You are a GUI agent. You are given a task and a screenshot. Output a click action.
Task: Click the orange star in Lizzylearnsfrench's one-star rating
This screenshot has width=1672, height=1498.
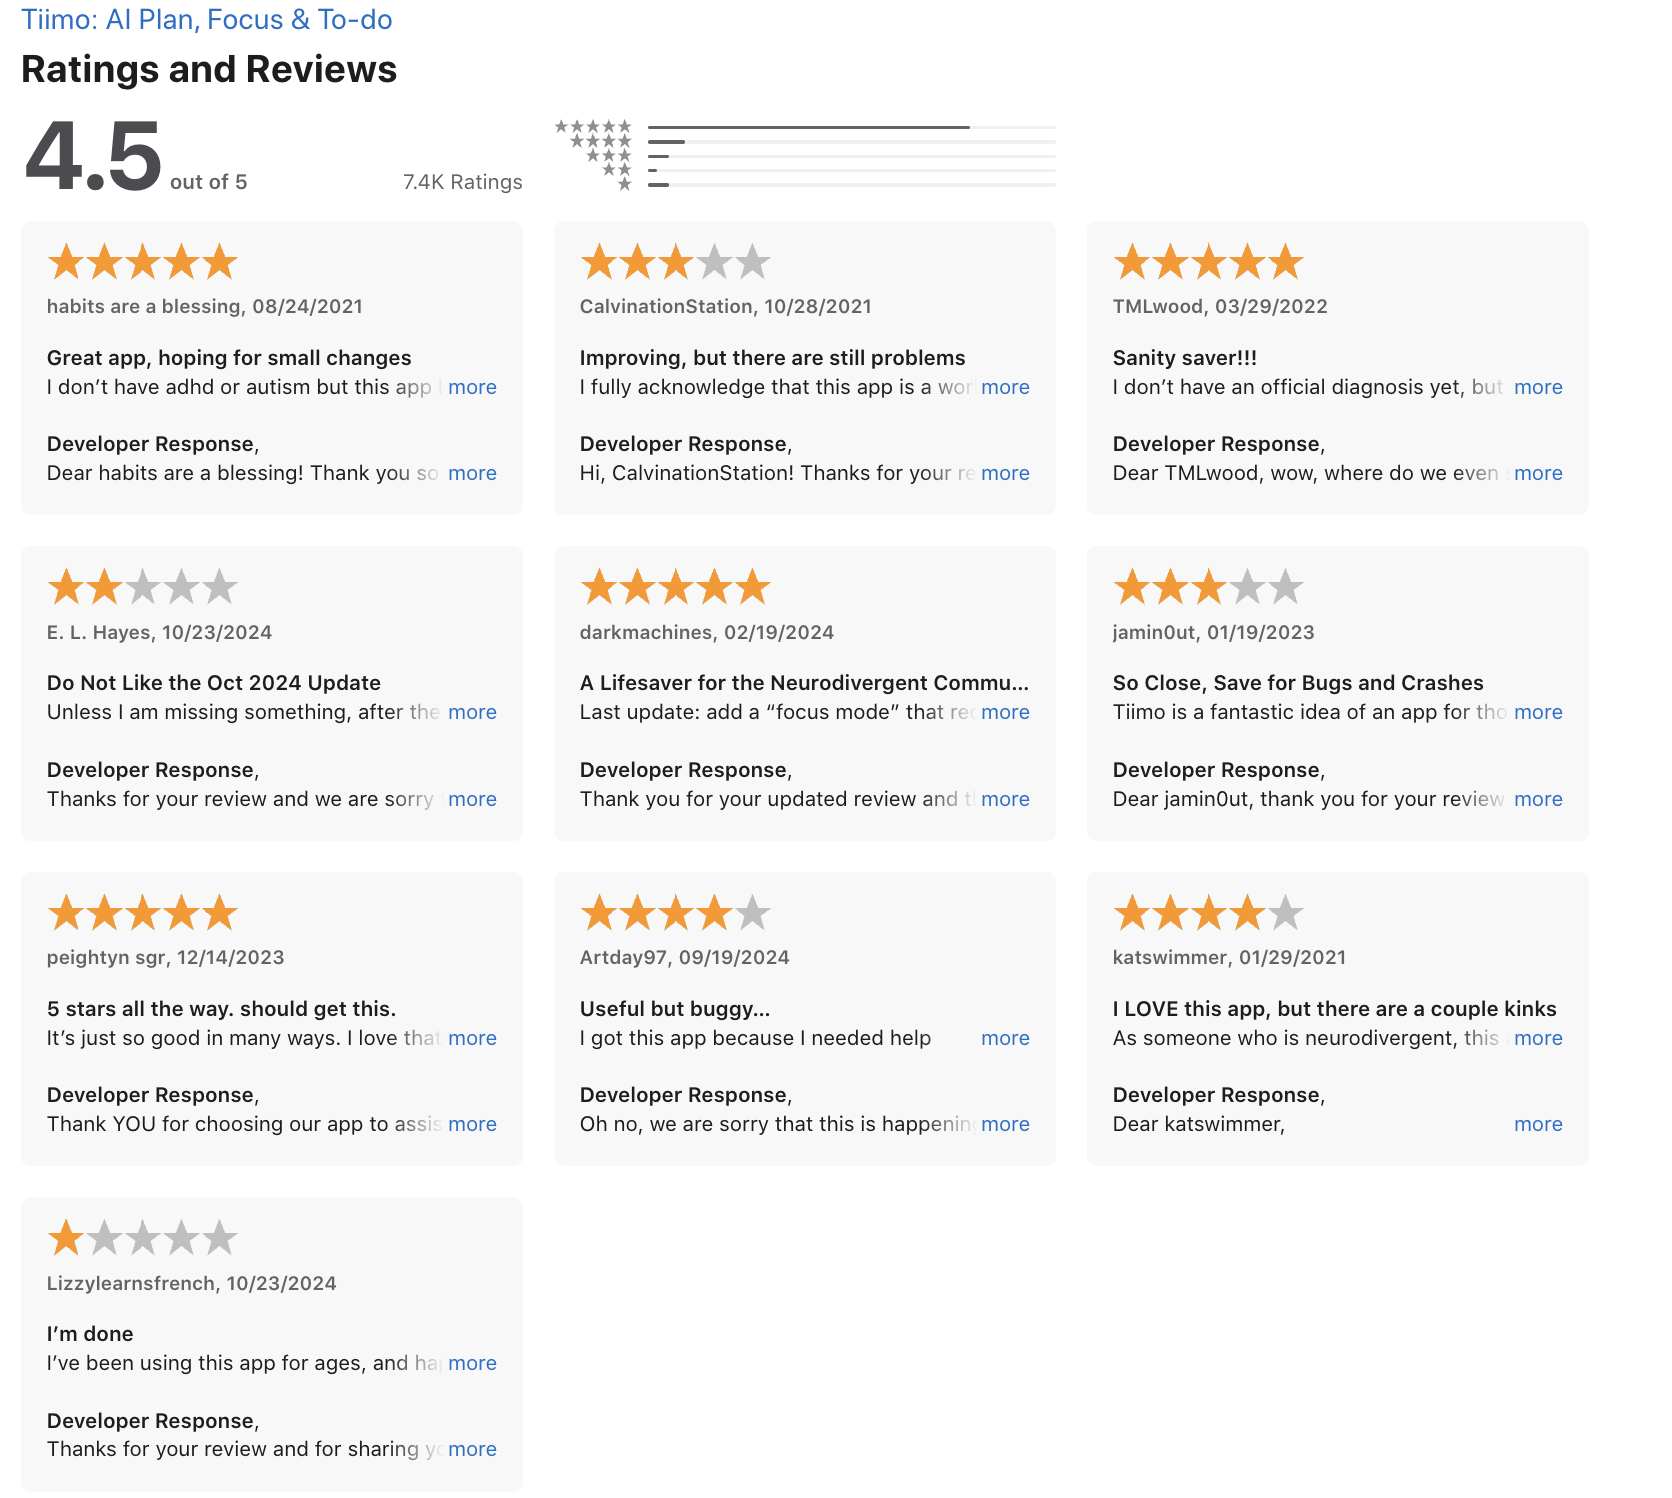coord(66,1238)
